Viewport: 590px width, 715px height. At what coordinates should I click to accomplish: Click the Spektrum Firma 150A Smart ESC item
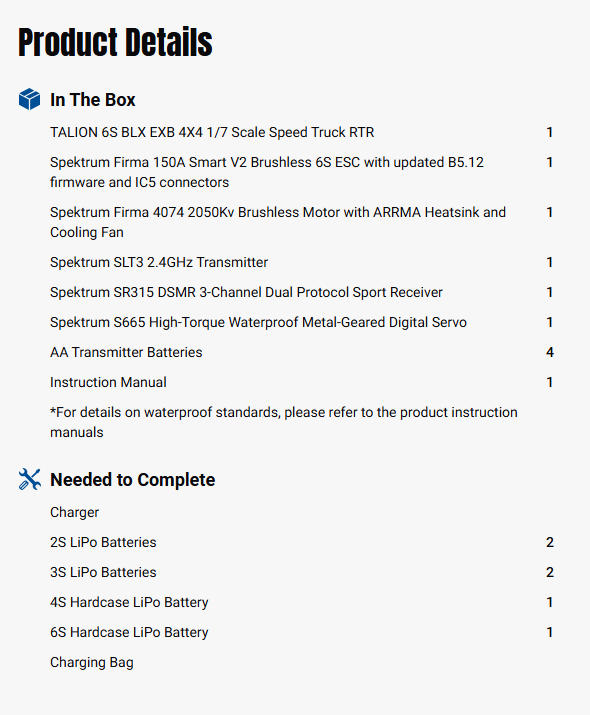tap(267, 172)
